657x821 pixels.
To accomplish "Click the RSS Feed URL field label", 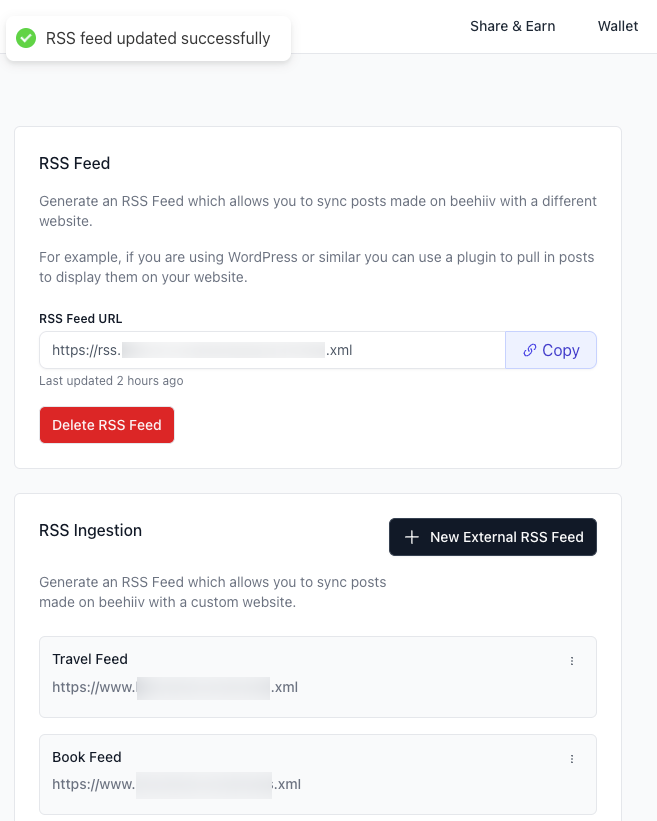I will 80,319.
